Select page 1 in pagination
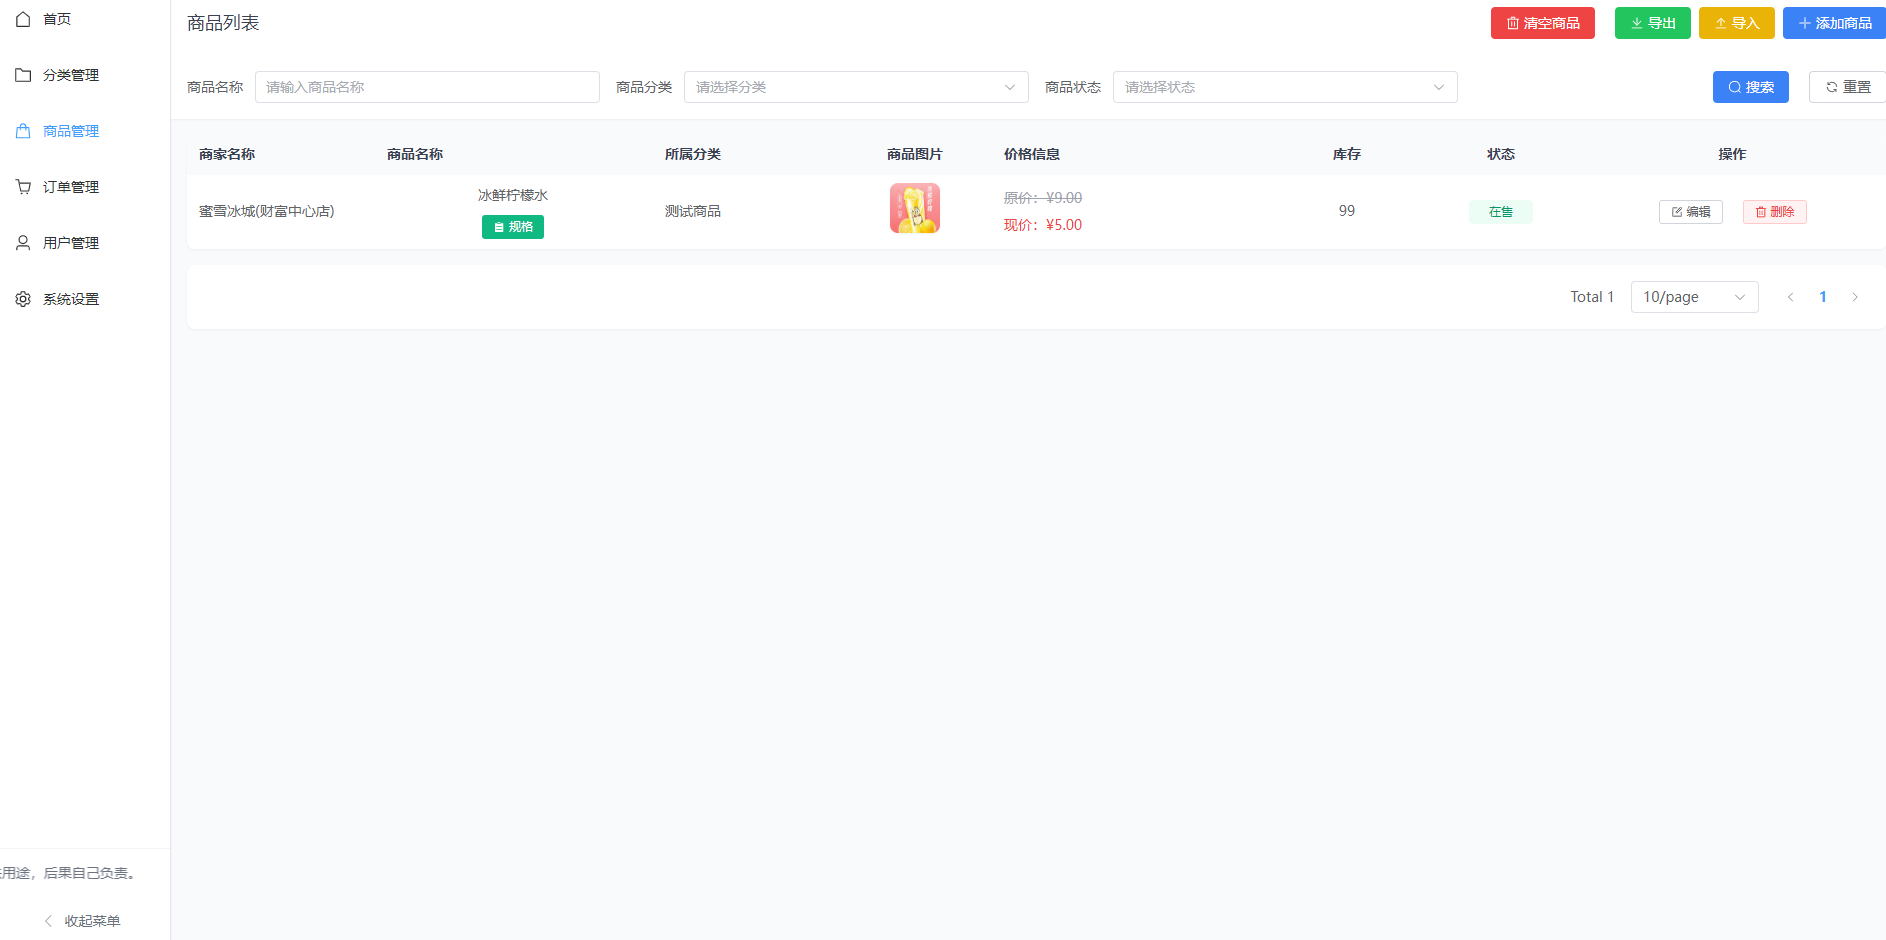1886x940 pixels. click(x=1823, y=297)
